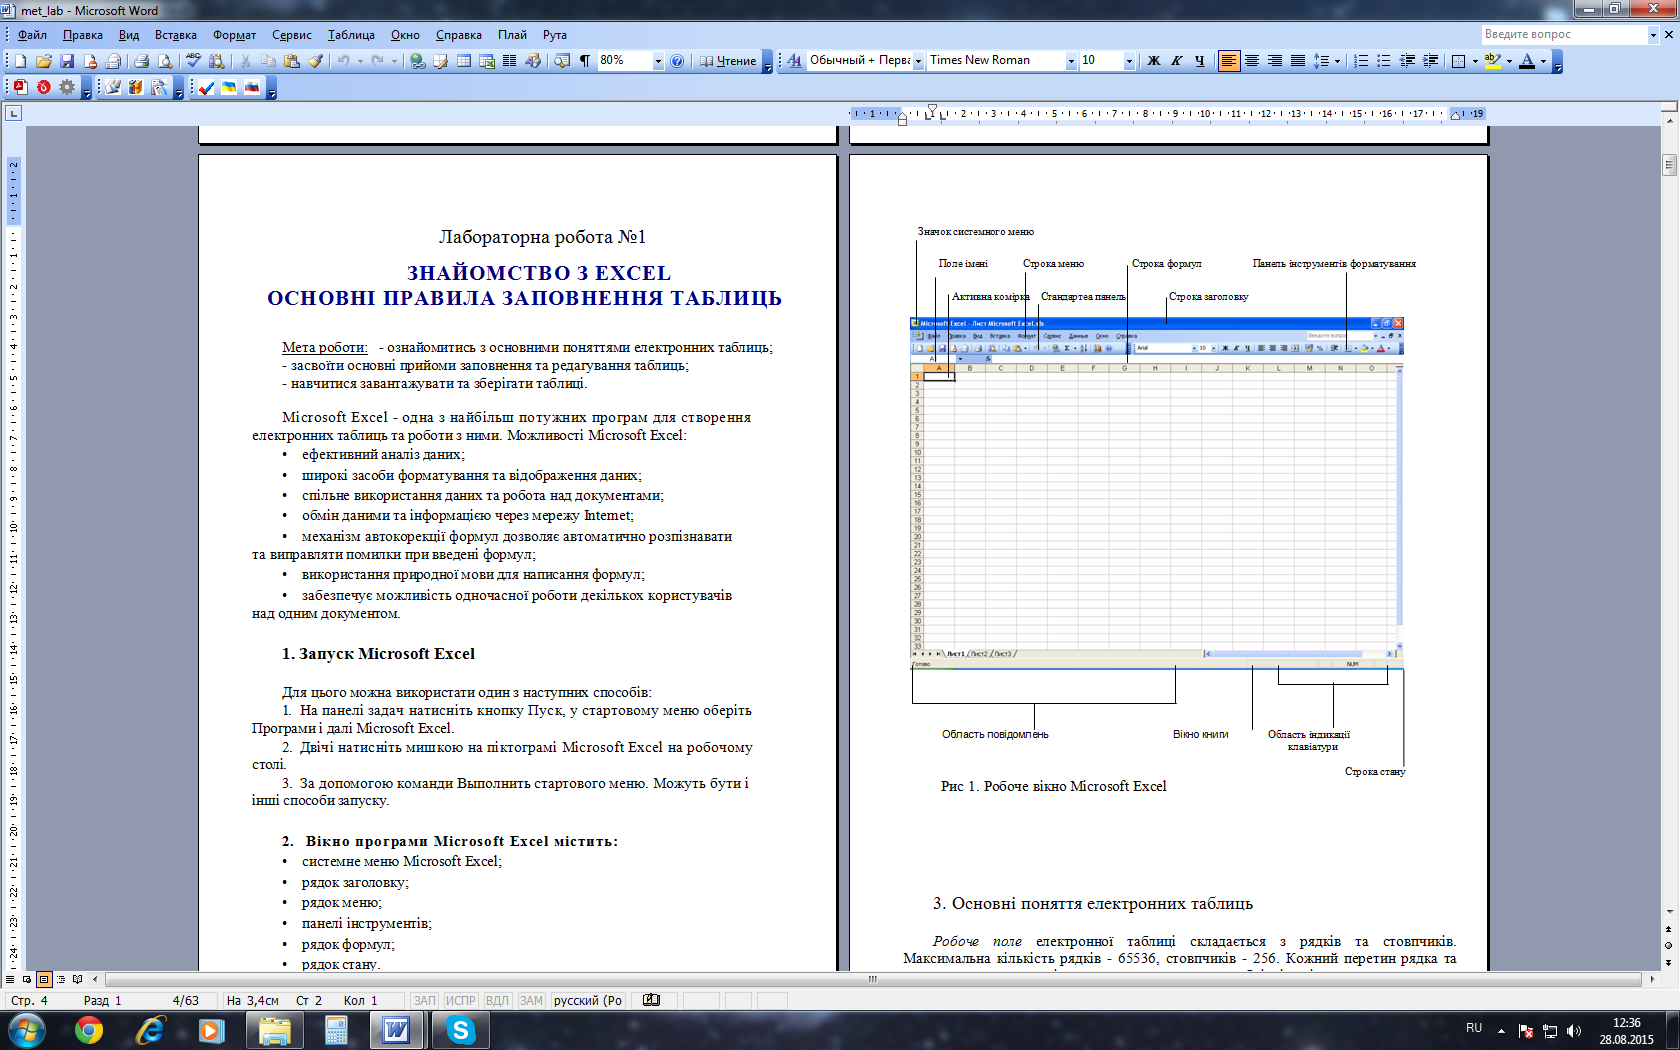Screen dimensions: 1680x1050
Task: Click the Russian flag toolbar icon
Action: (252, 88)
